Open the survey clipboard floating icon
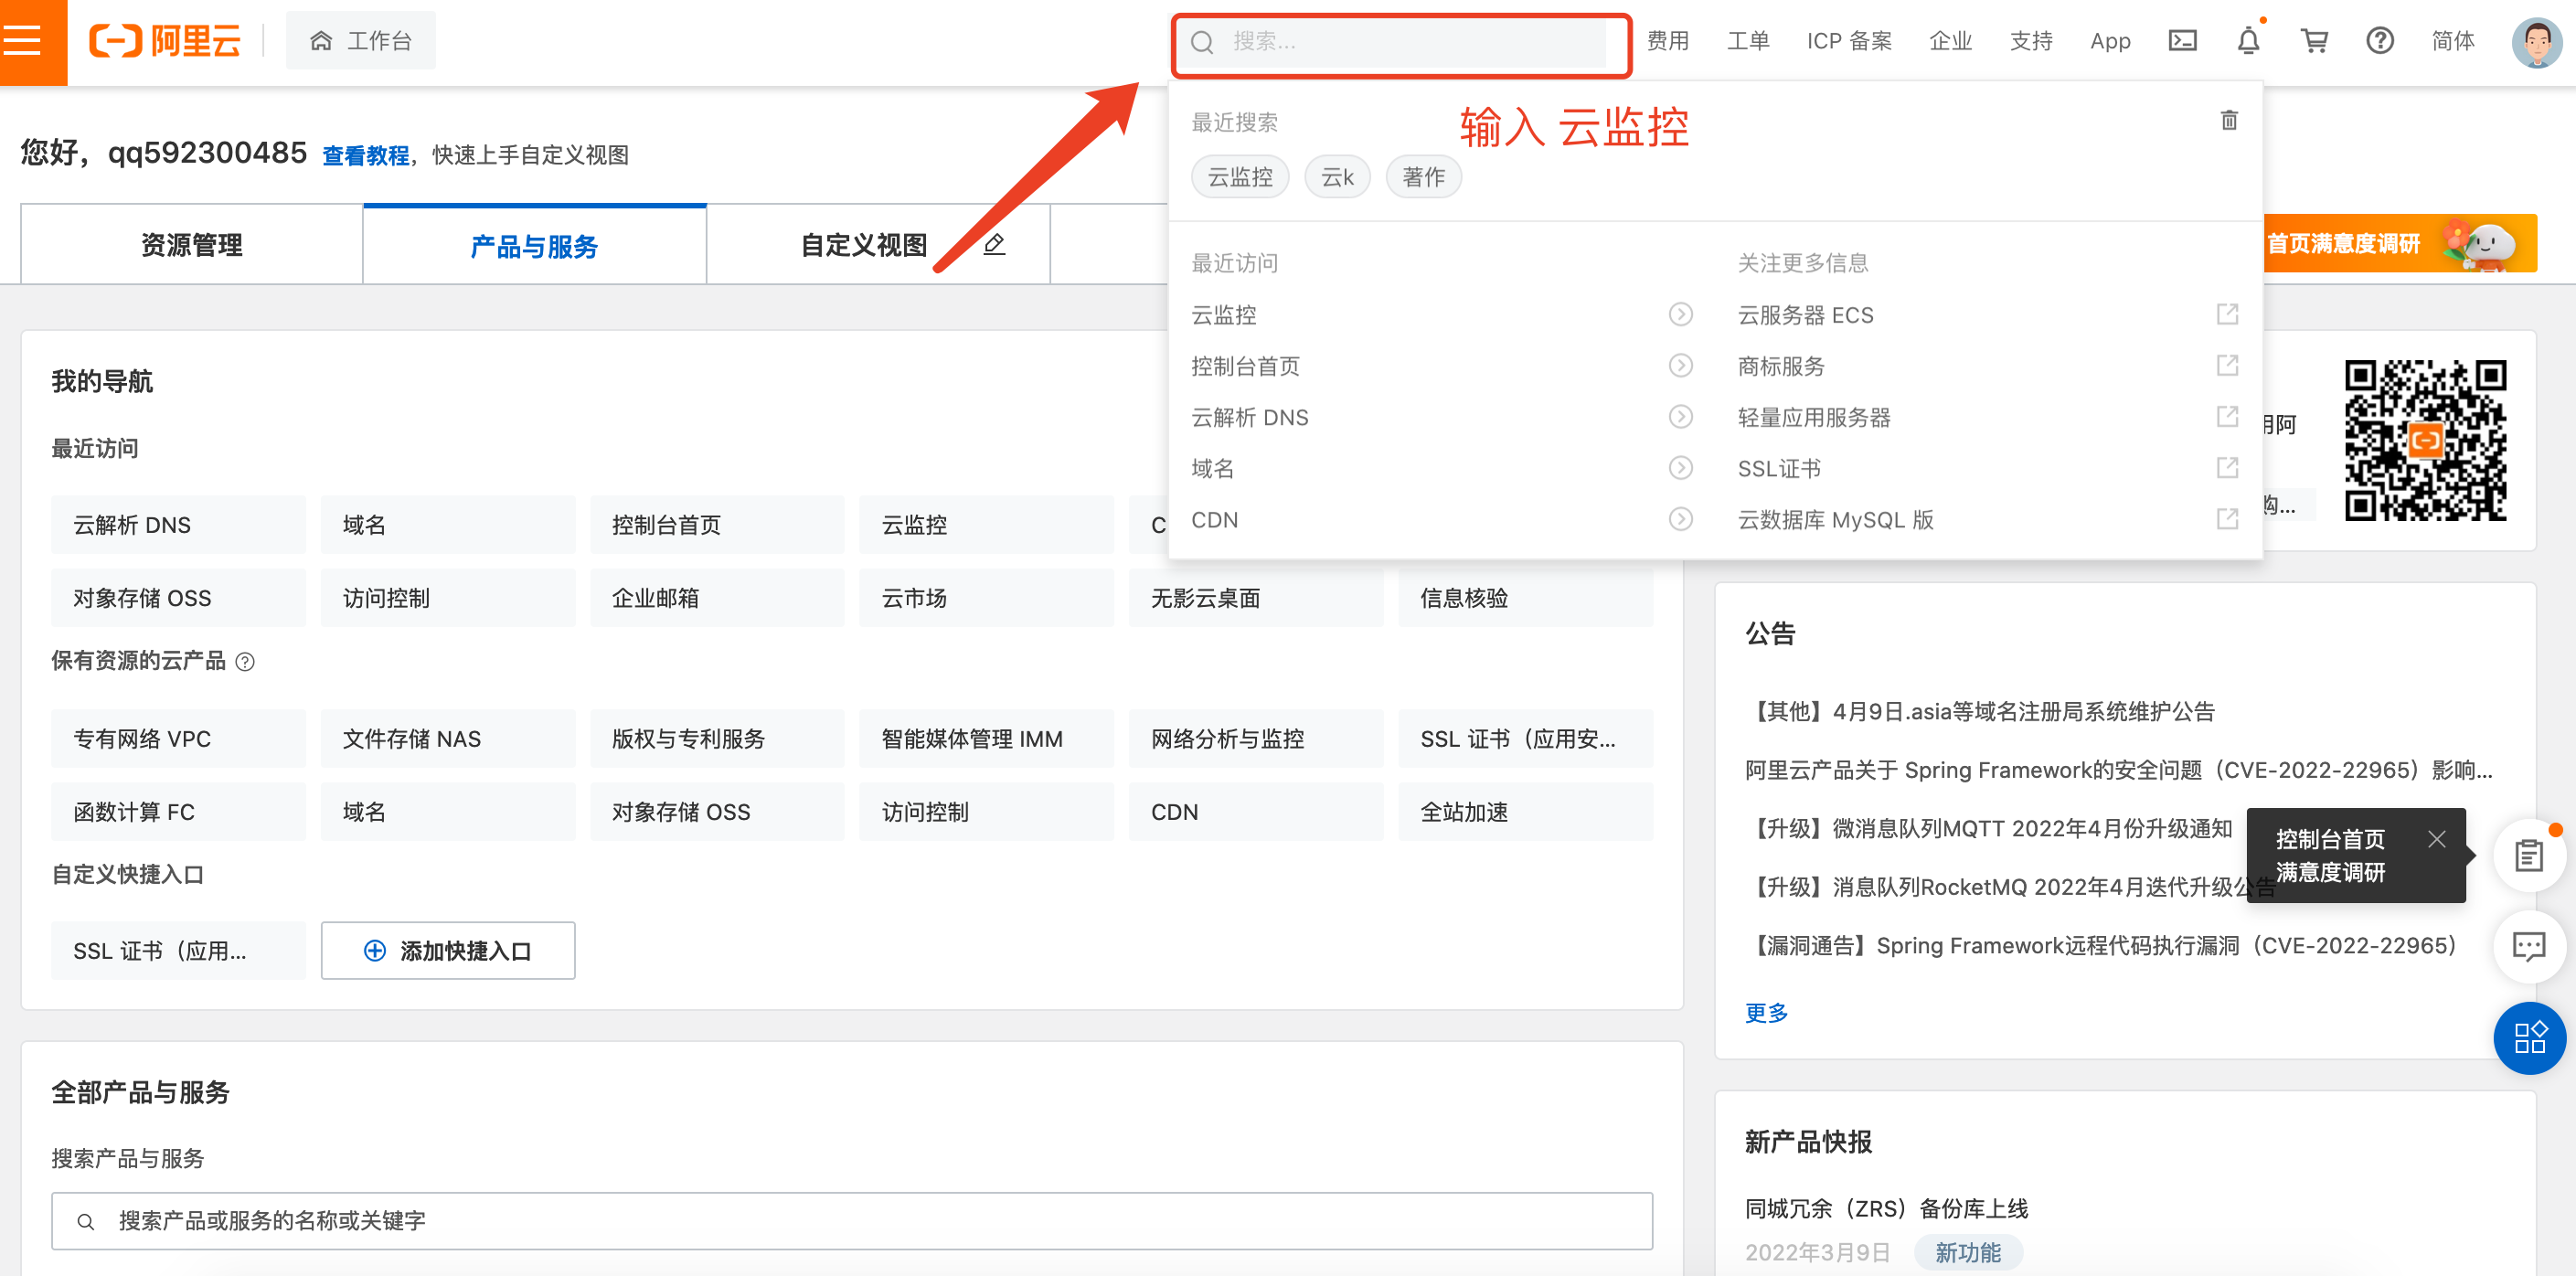 pos(2529,856)
